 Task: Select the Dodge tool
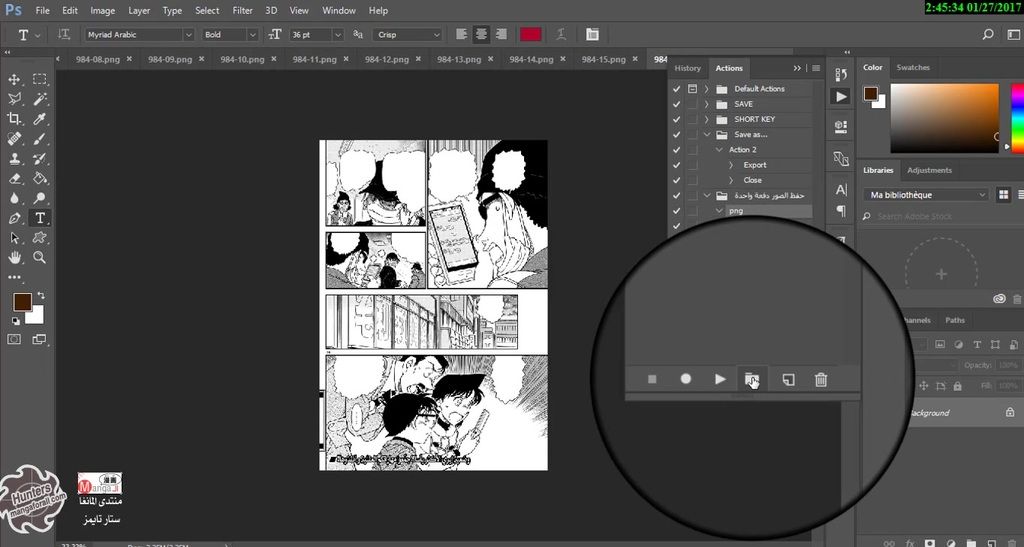click(x=40, y=198)
